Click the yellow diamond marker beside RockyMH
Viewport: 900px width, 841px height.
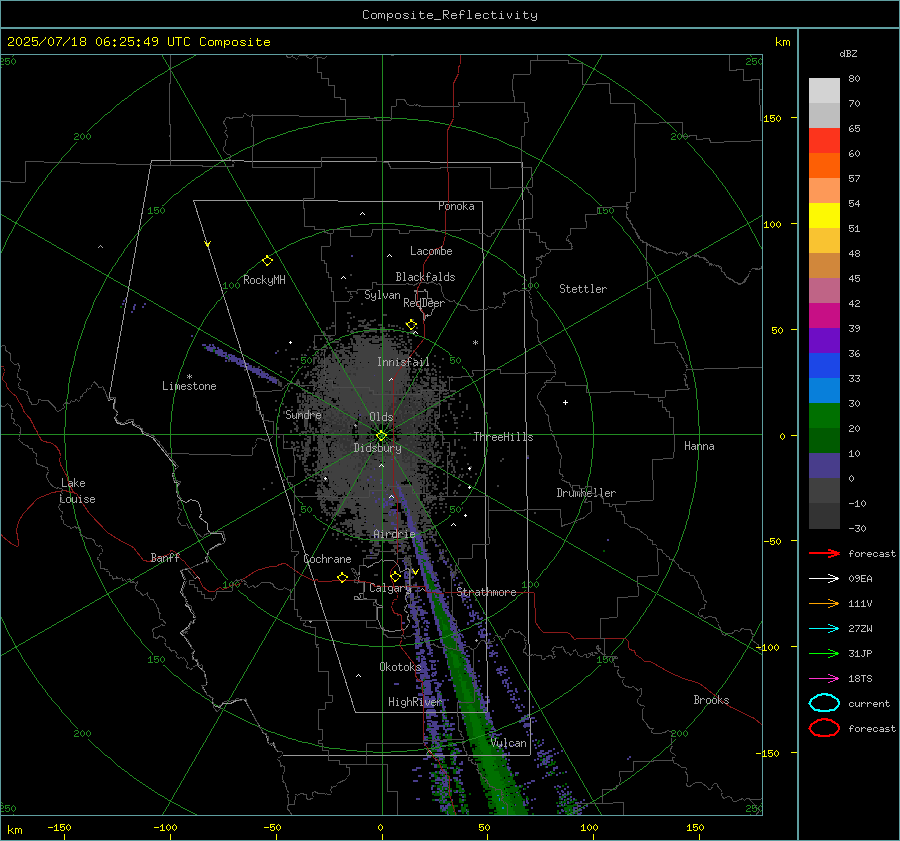point(267,261)
